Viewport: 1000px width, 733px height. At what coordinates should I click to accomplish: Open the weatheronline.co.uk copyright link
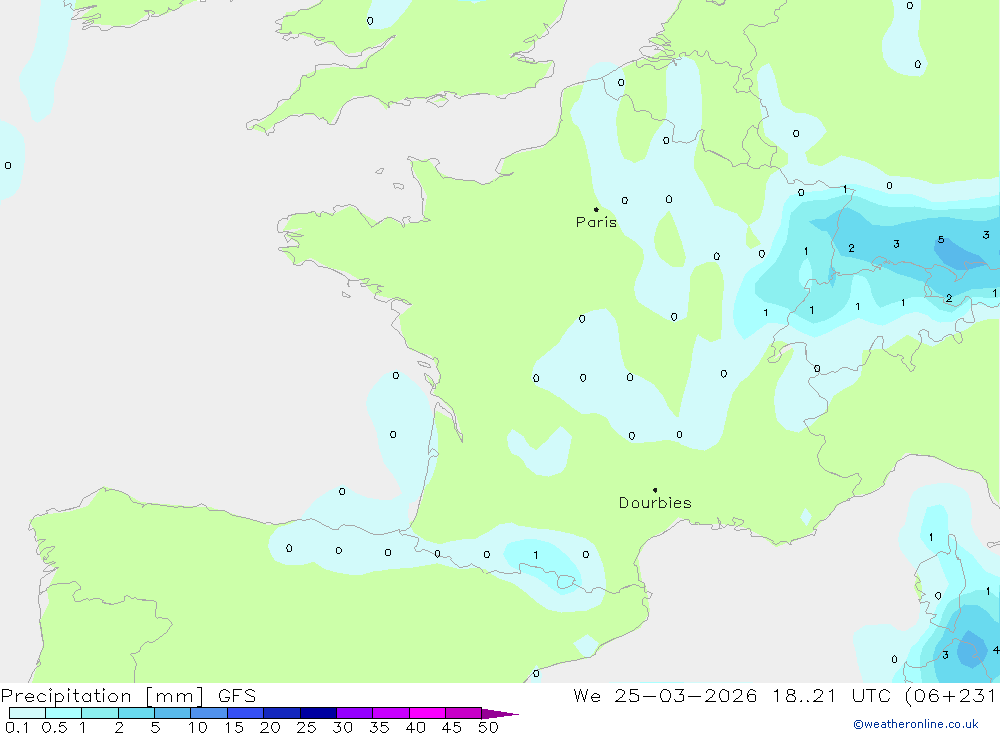[916, 724]
